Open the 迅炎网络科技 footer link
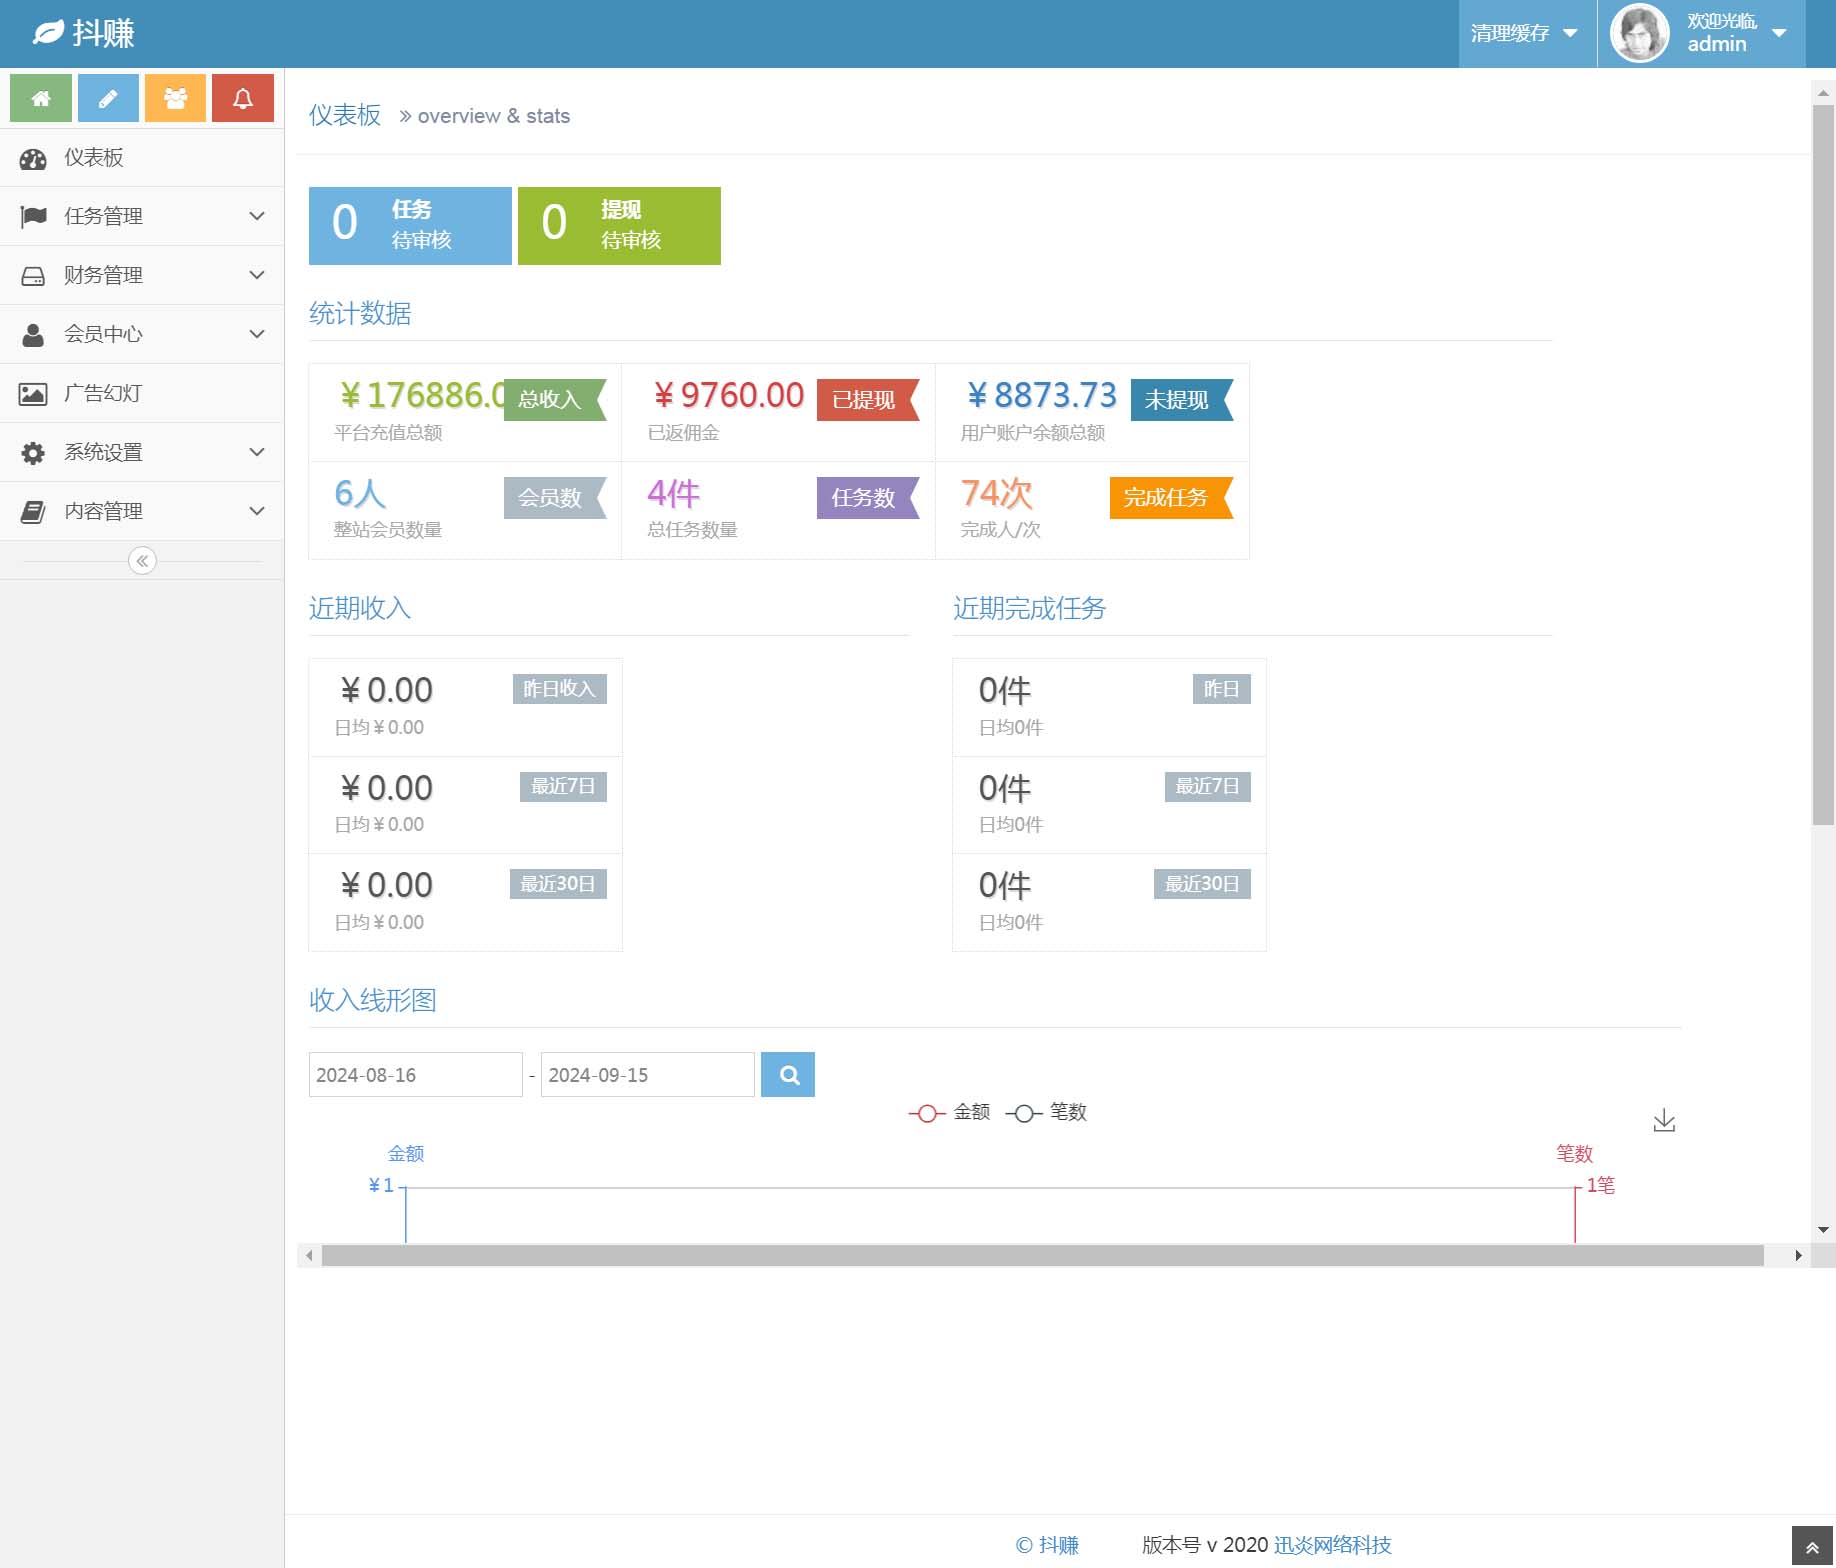The width and height of the screenshot is (1836, 1568). coord(1332,1545)
